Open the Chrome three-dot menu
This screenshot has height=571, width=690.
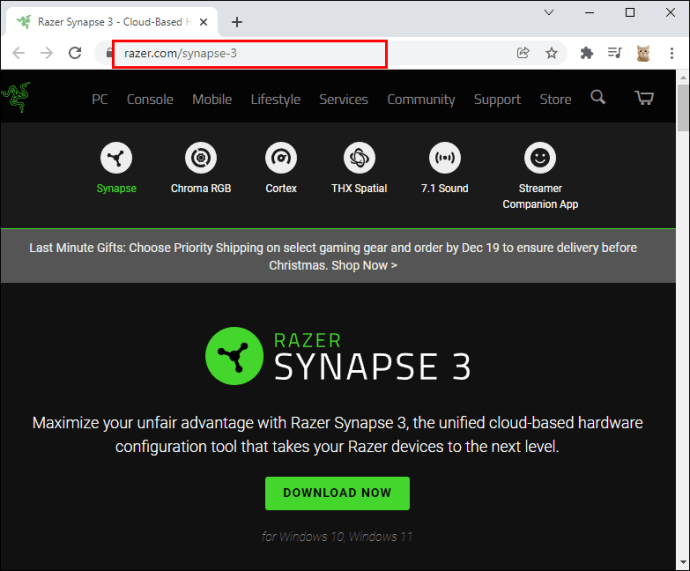click(x=672, y=53)
